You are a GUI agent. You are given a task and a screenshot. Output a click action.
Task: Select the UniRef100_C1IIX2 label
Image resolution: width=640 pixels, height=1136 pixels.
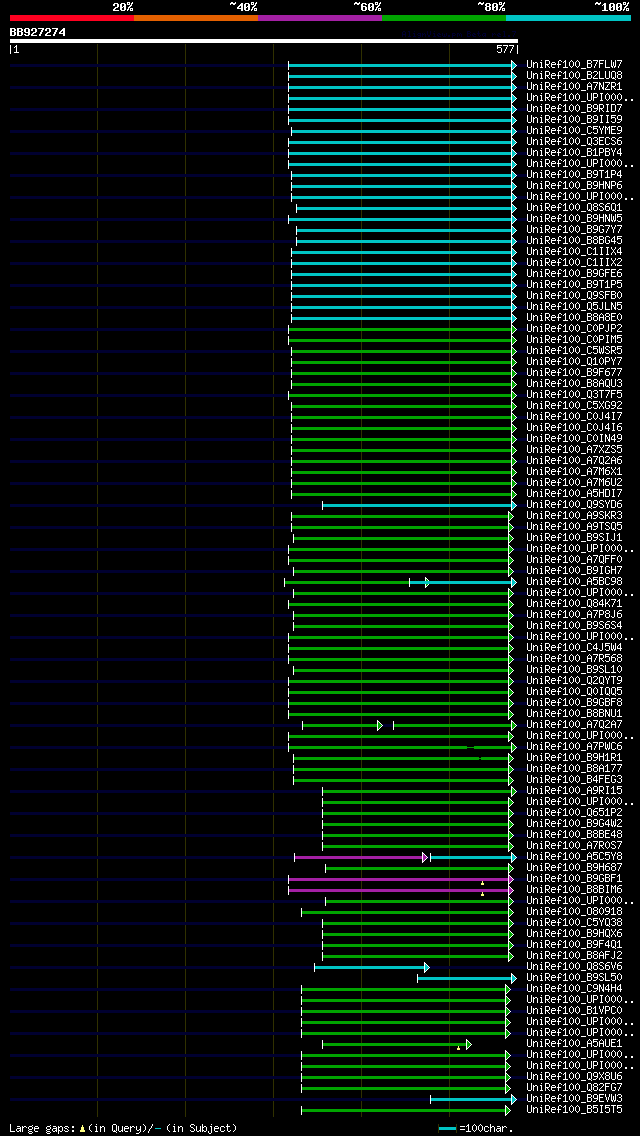tap(575, 262)
